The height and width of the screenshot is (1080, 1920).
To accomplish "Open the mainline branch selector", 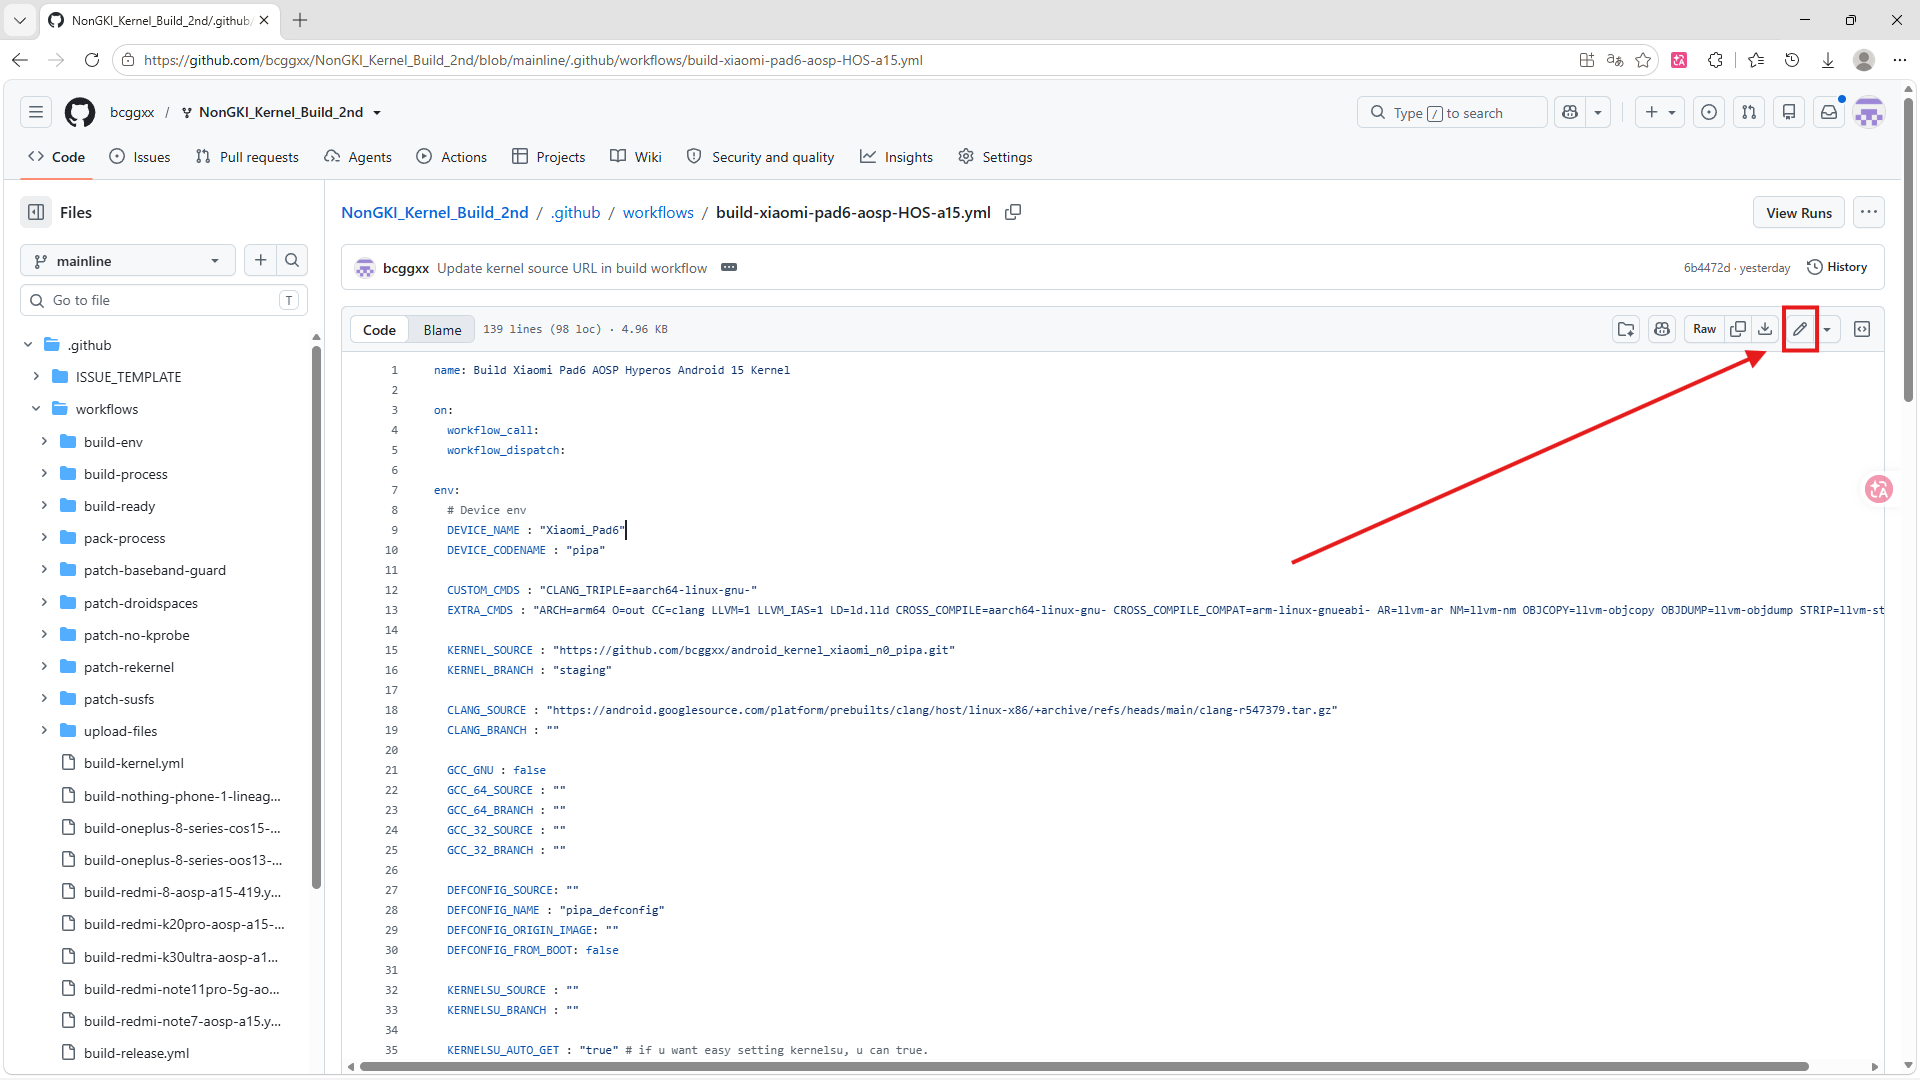I will (128, 260).
